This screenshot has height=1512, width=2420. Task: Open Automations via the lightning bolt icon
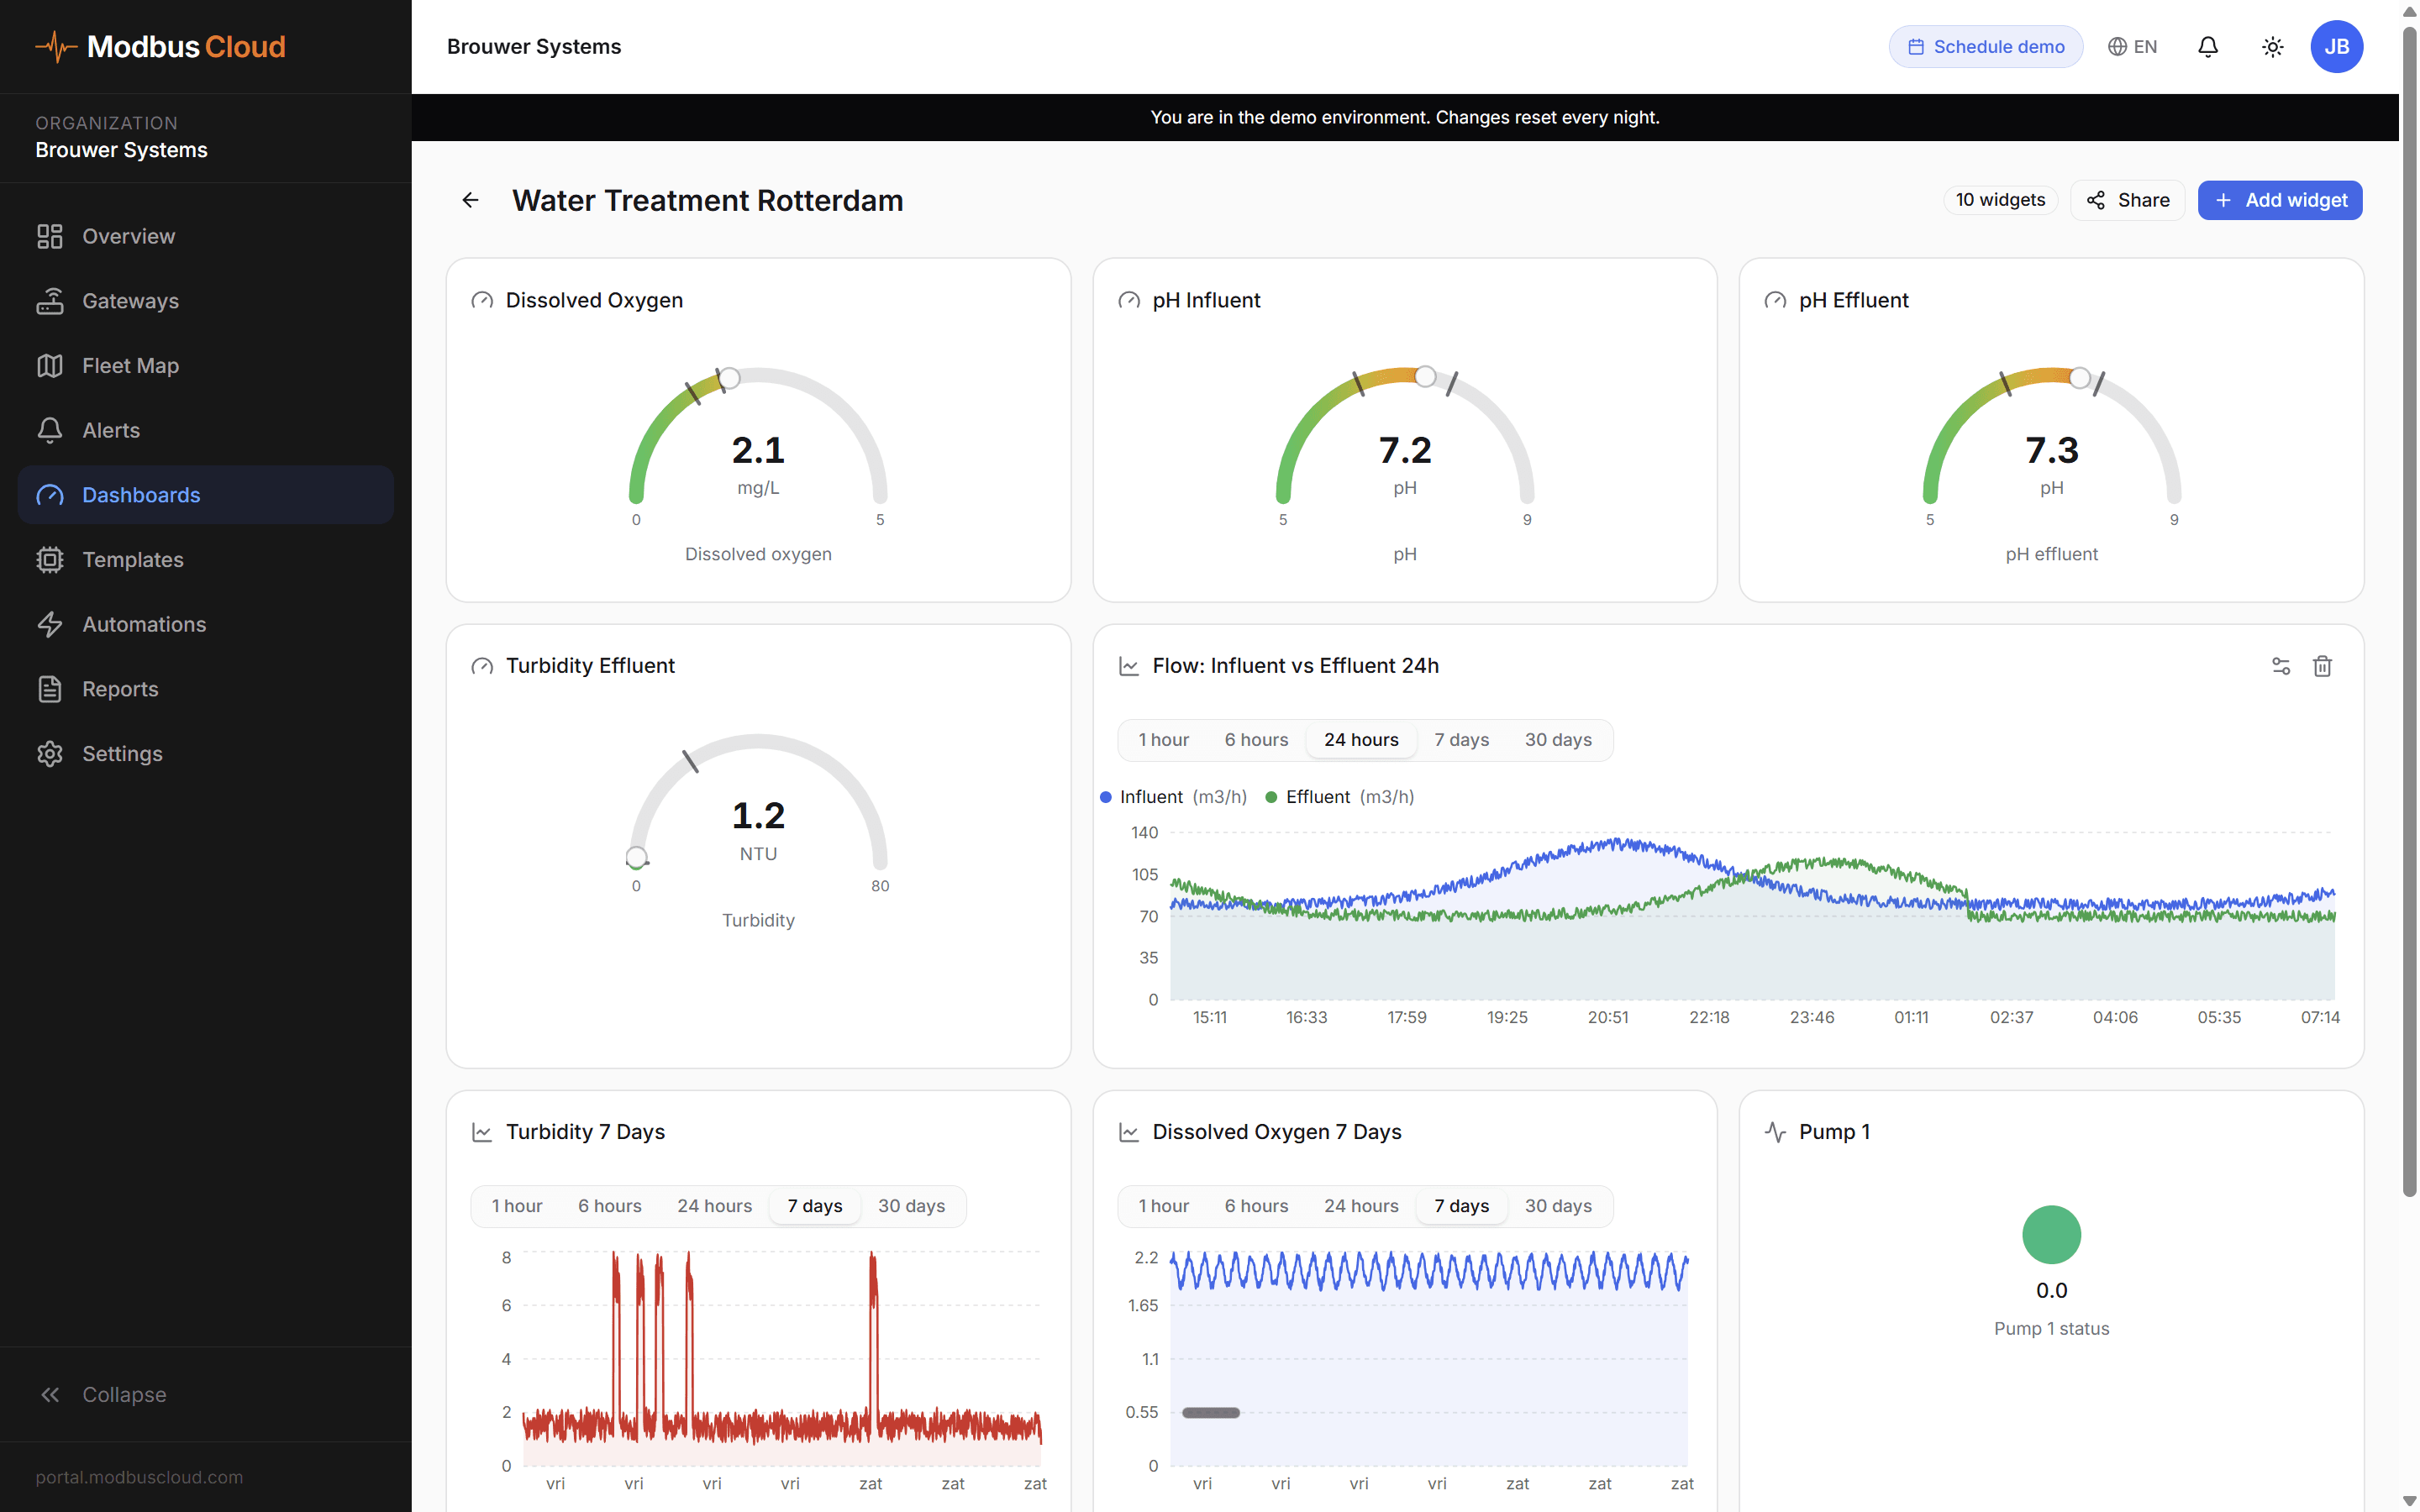point(144,624)
